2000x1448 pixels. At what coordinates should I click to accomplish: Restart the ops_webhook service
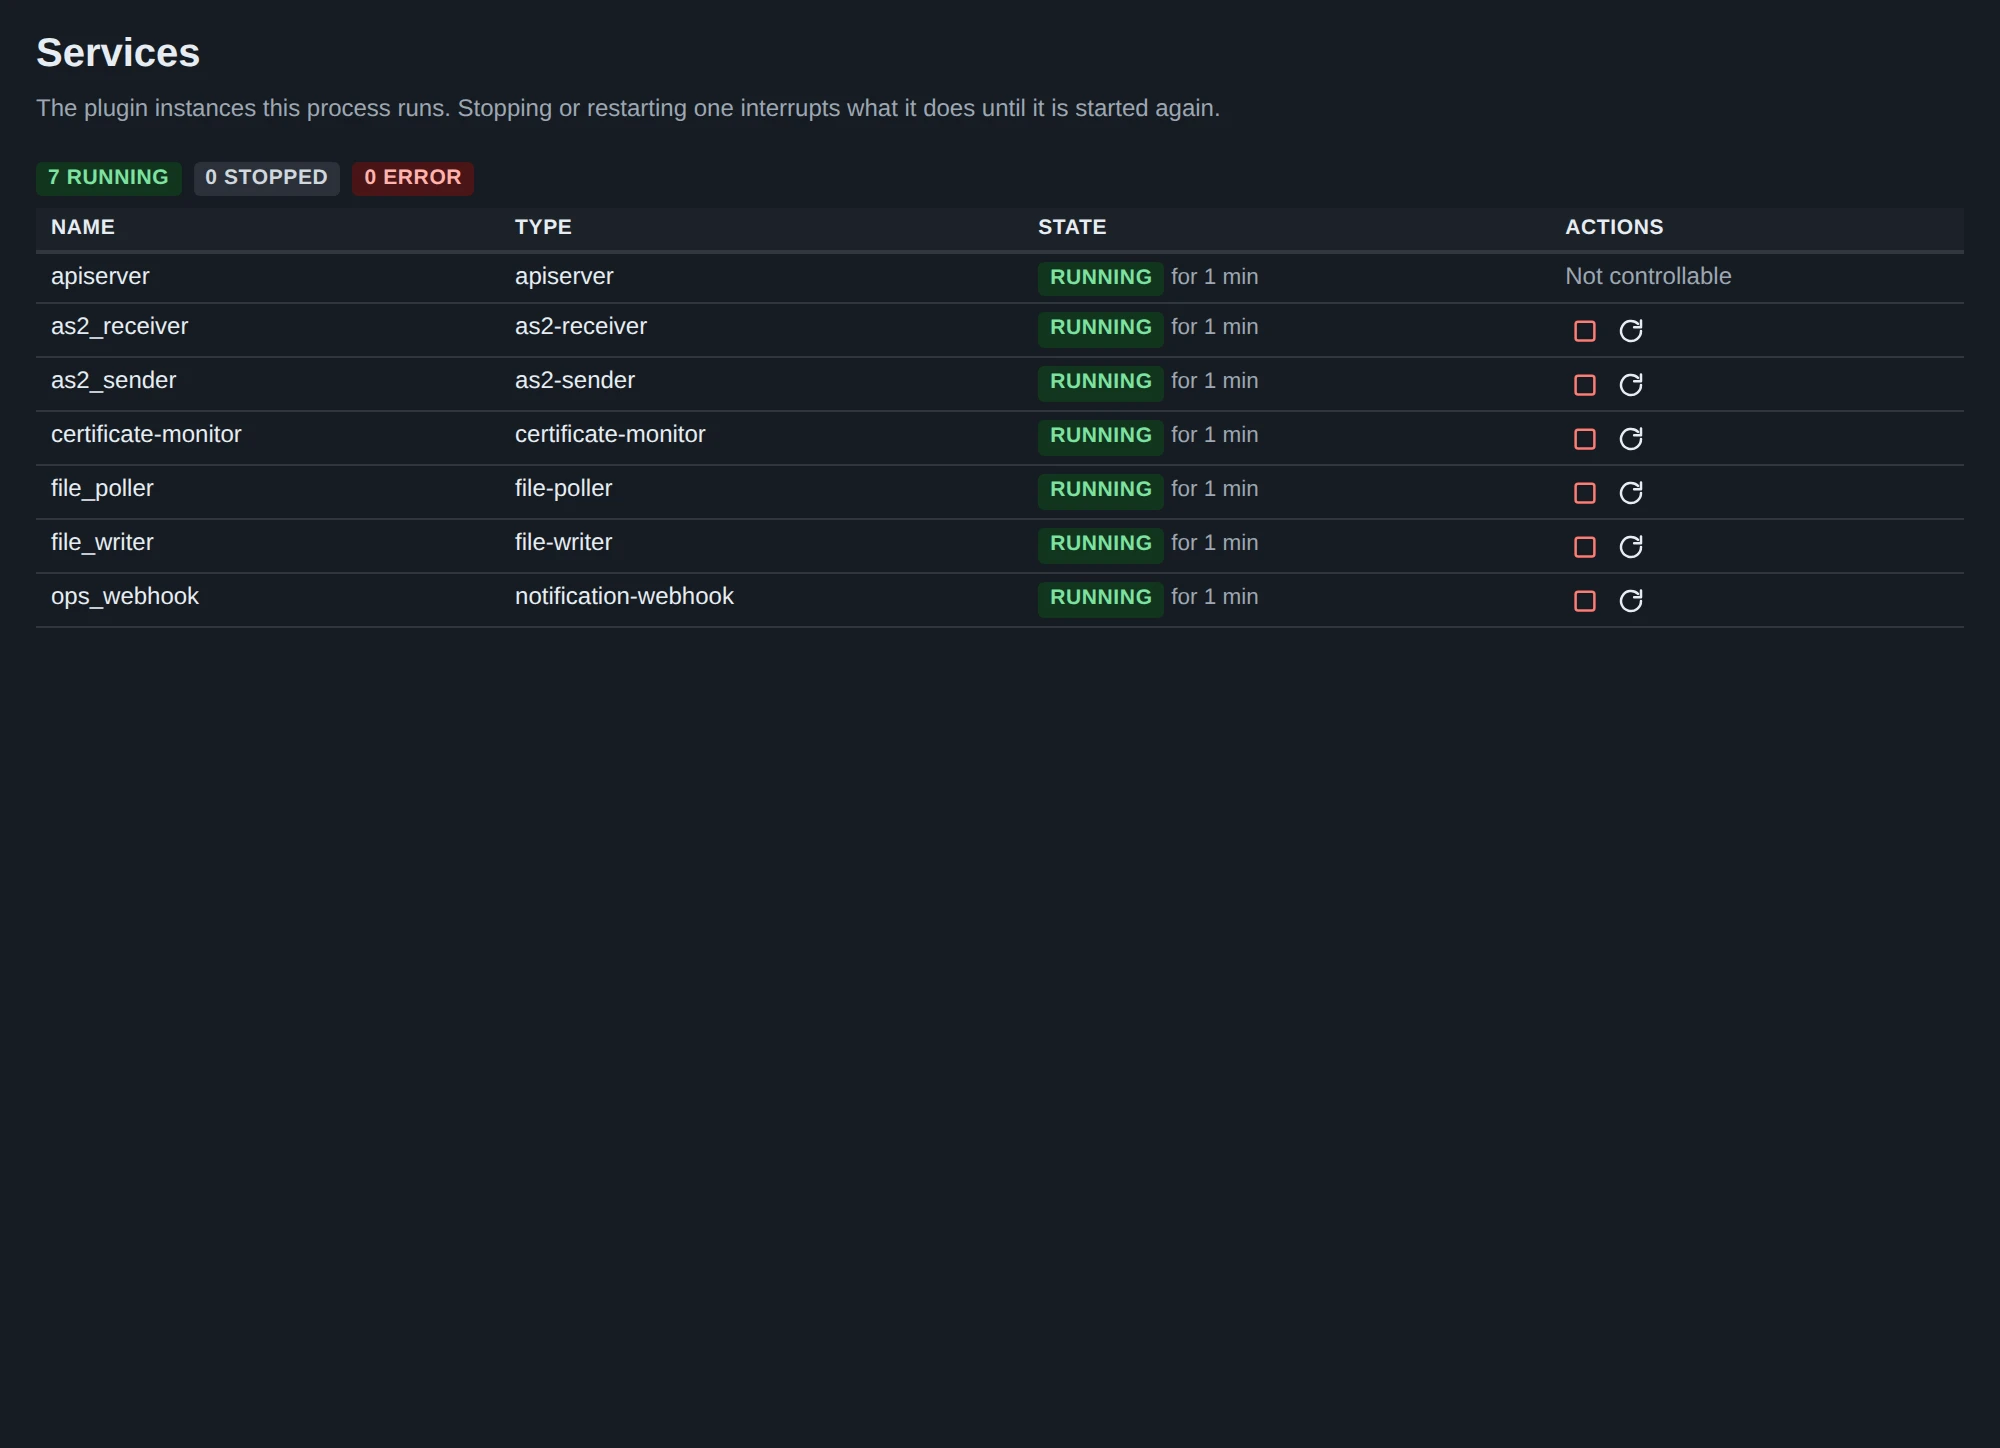pos(1631,601)
